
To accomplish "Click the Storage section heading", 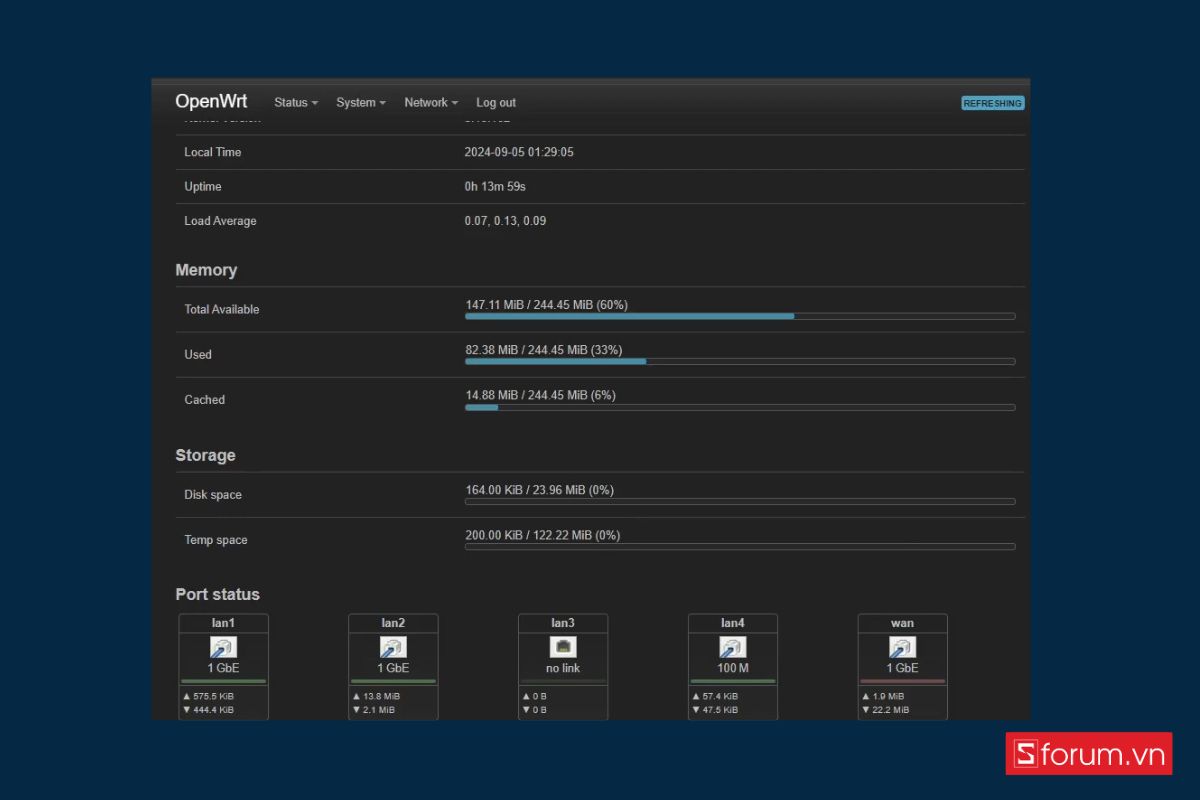I will coord(206,455).
